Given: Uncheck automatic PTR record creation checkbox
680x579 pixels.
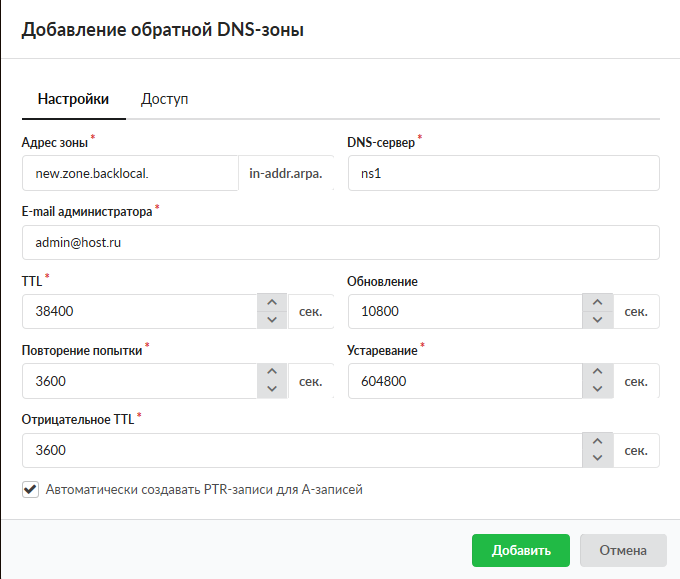Looking at the screenshot, I should tap(30, 490).
